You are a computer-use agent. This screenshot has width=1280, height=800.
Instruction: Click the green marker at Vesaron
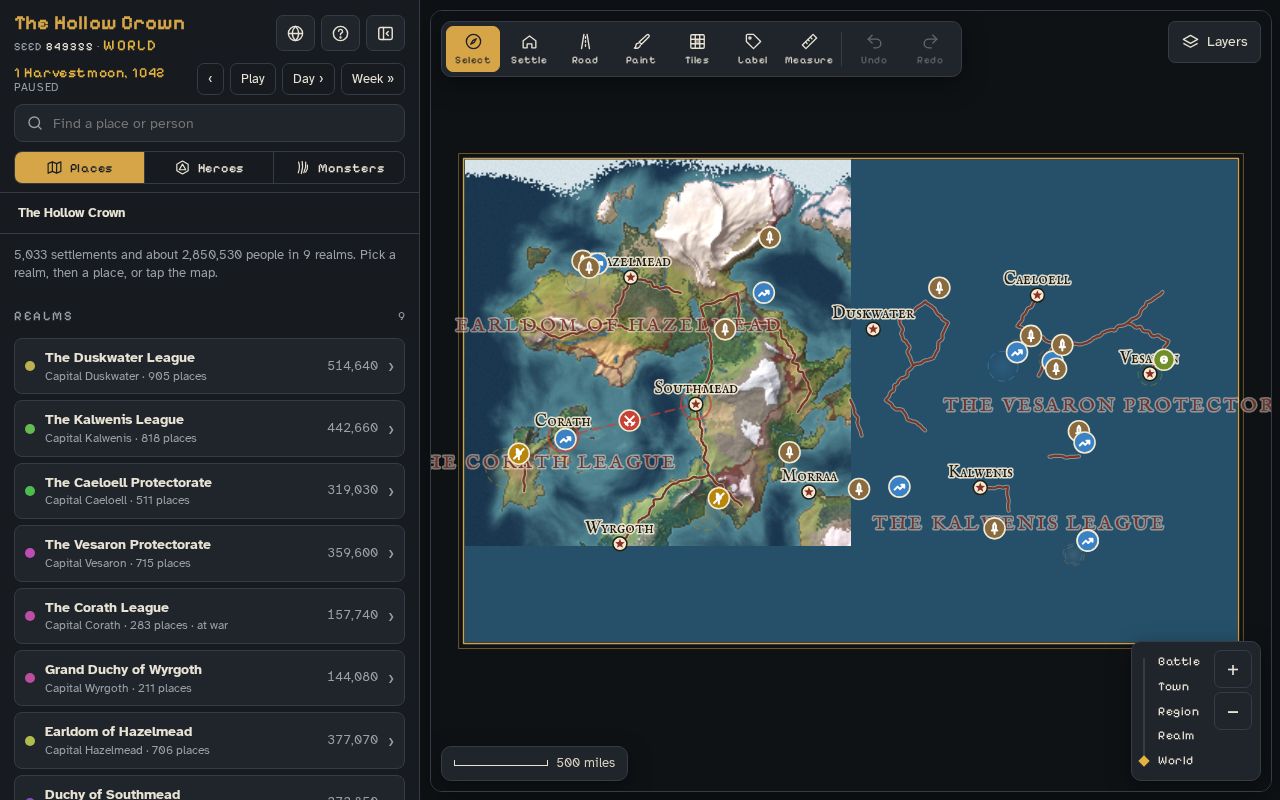click(x=1164, y=359)
